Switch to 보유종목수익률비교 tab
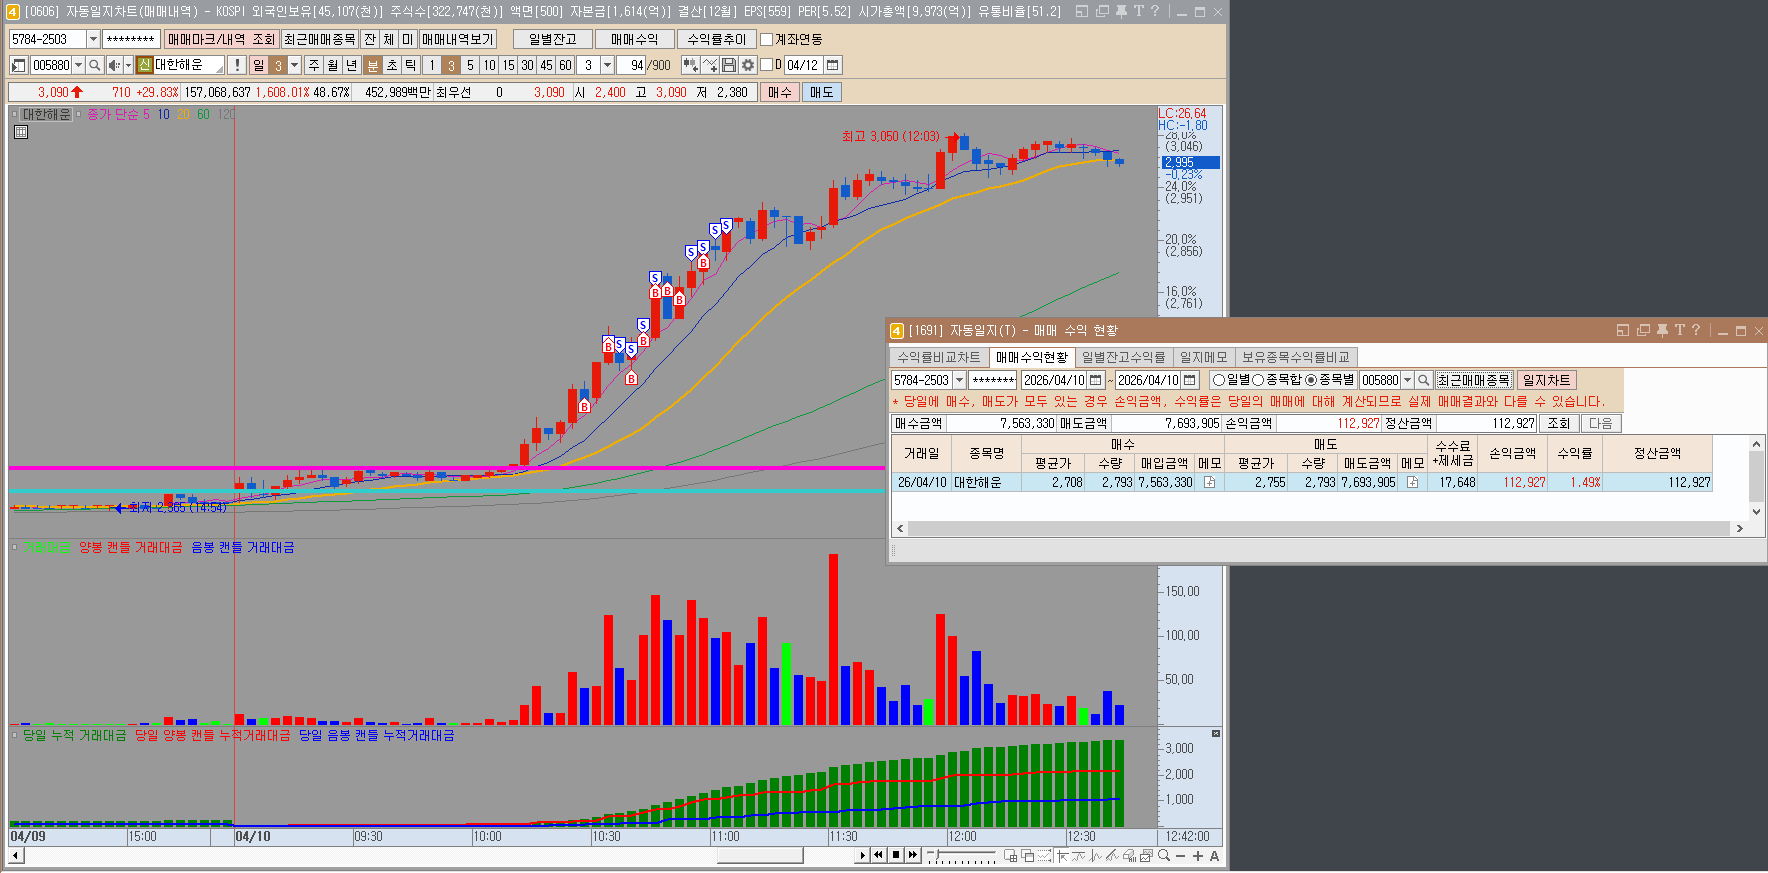The image size is (1768, 873). click(1295, 357)
